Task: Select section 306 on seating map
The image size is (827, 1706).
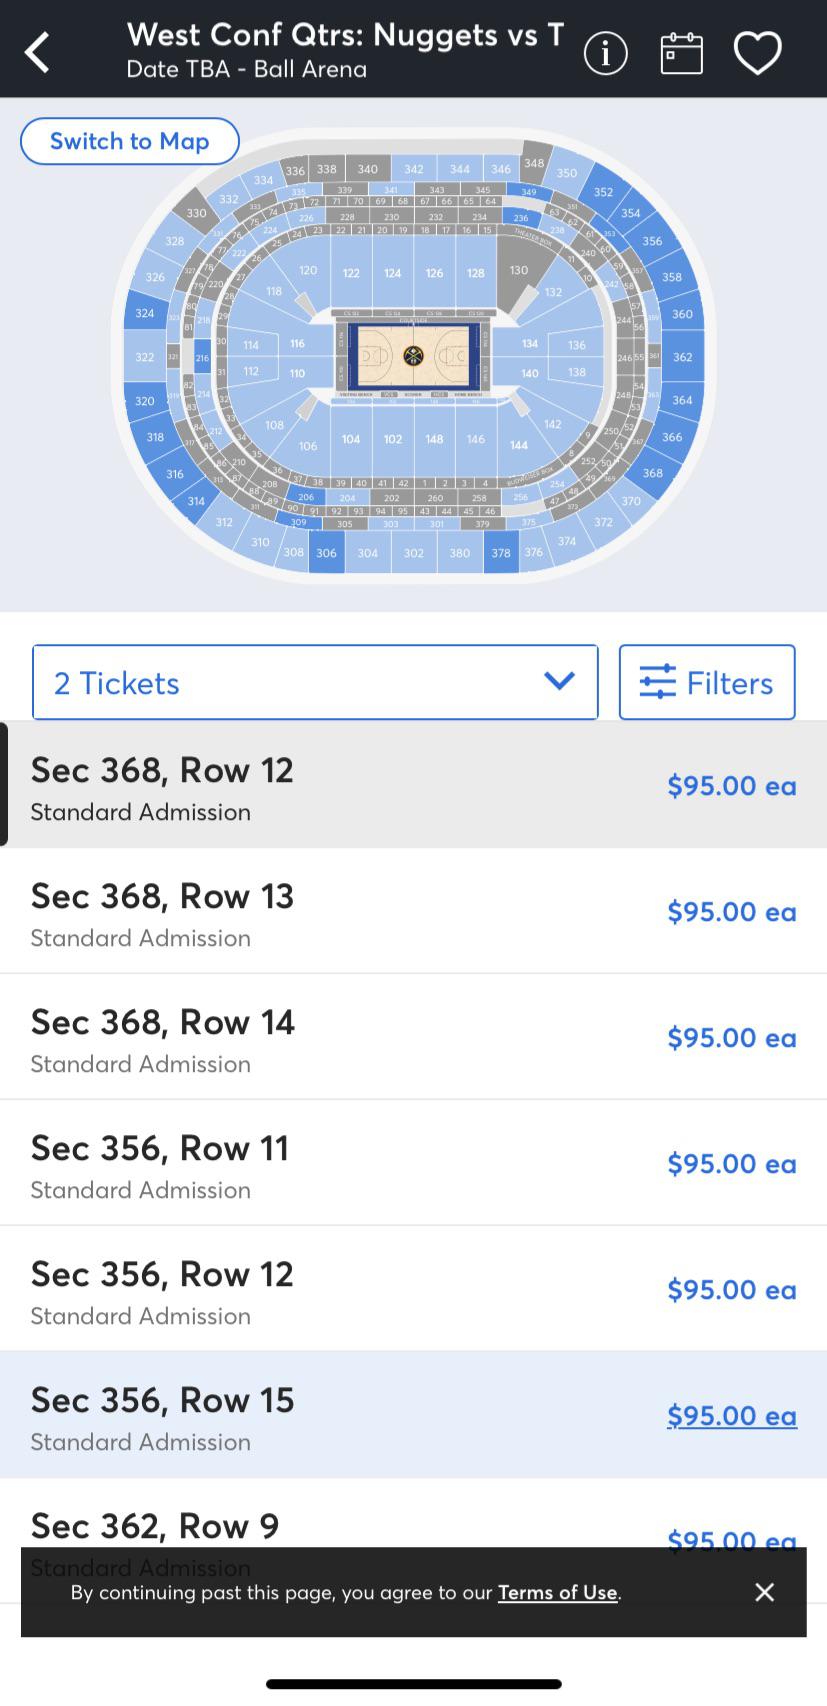Action: (x=326, y=553)
